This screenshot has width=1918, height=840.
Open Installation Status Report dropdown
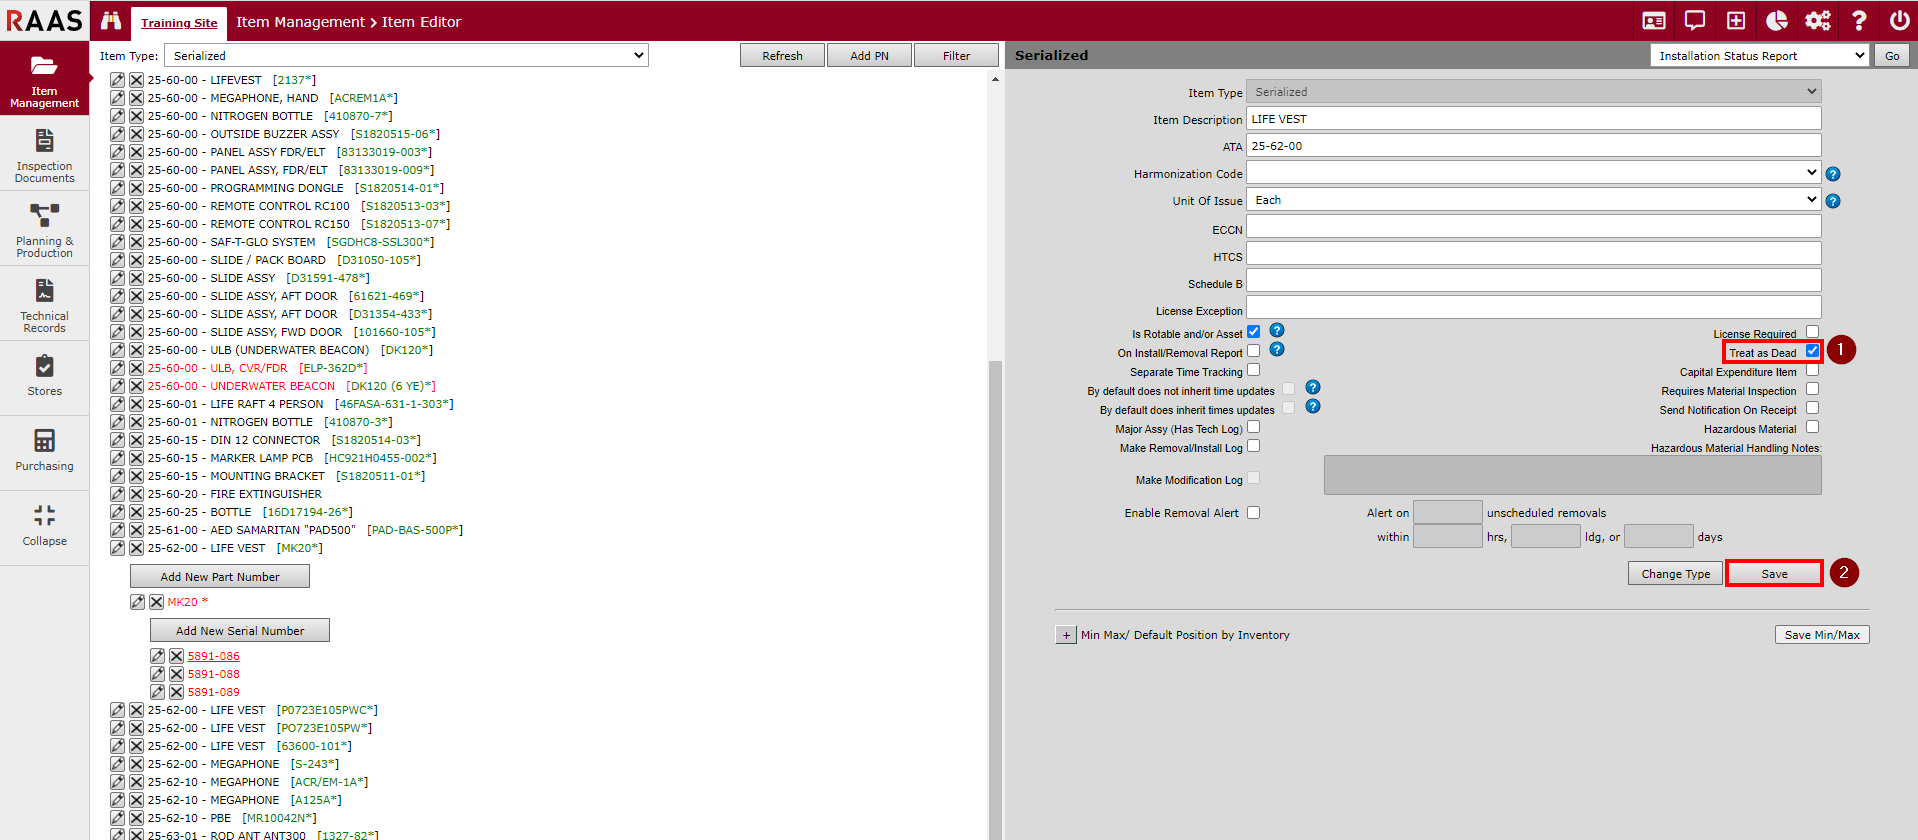tap(1759, 56)
